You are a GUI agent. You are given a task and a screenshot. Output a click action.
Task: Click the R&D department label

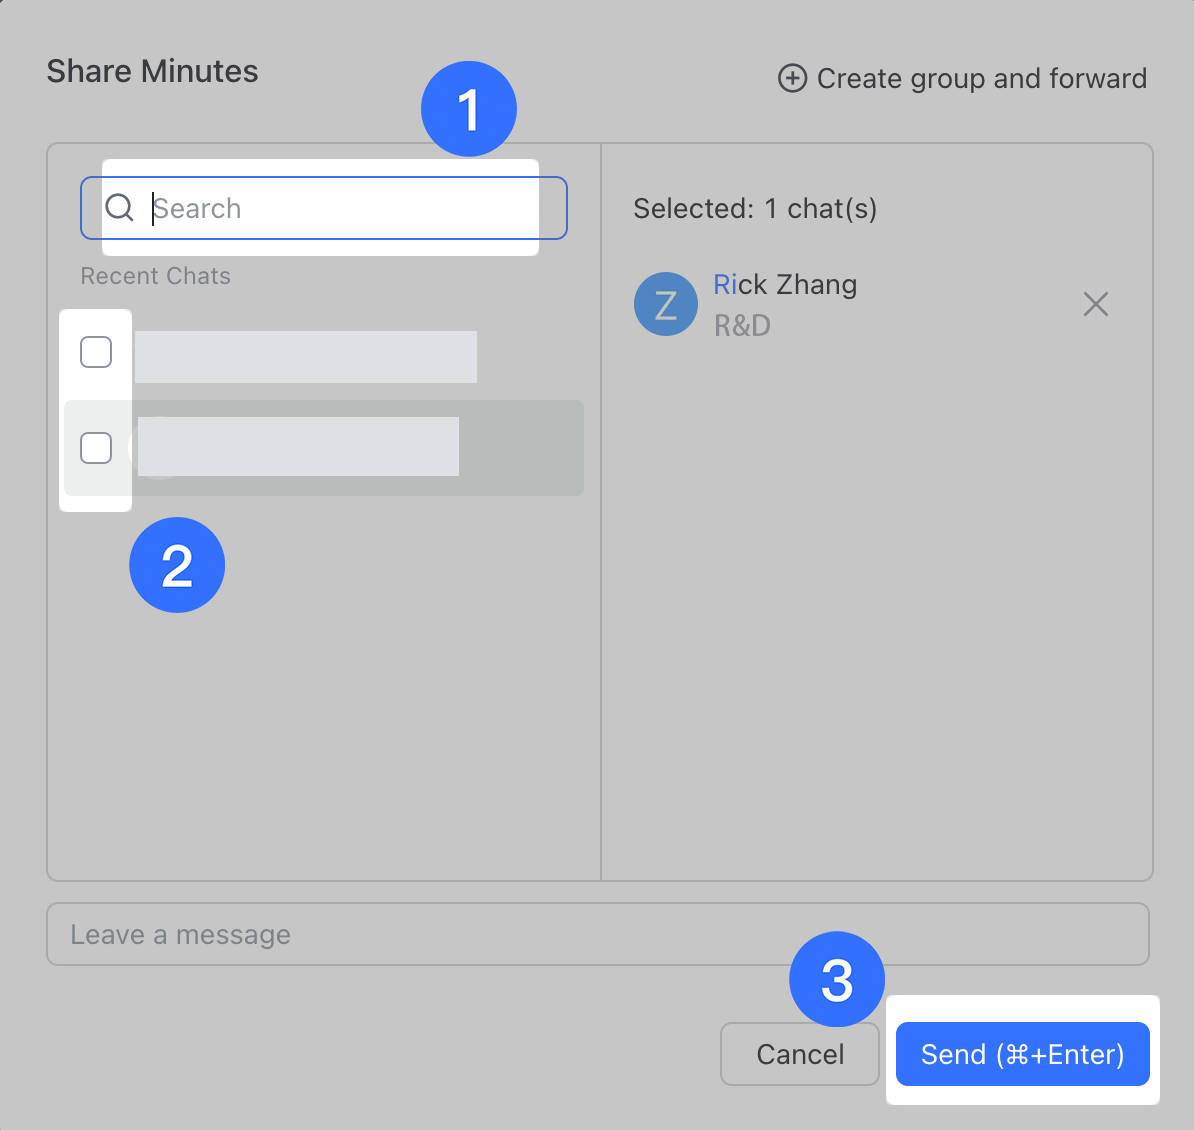pyautogui.click(x=742, y=326)
